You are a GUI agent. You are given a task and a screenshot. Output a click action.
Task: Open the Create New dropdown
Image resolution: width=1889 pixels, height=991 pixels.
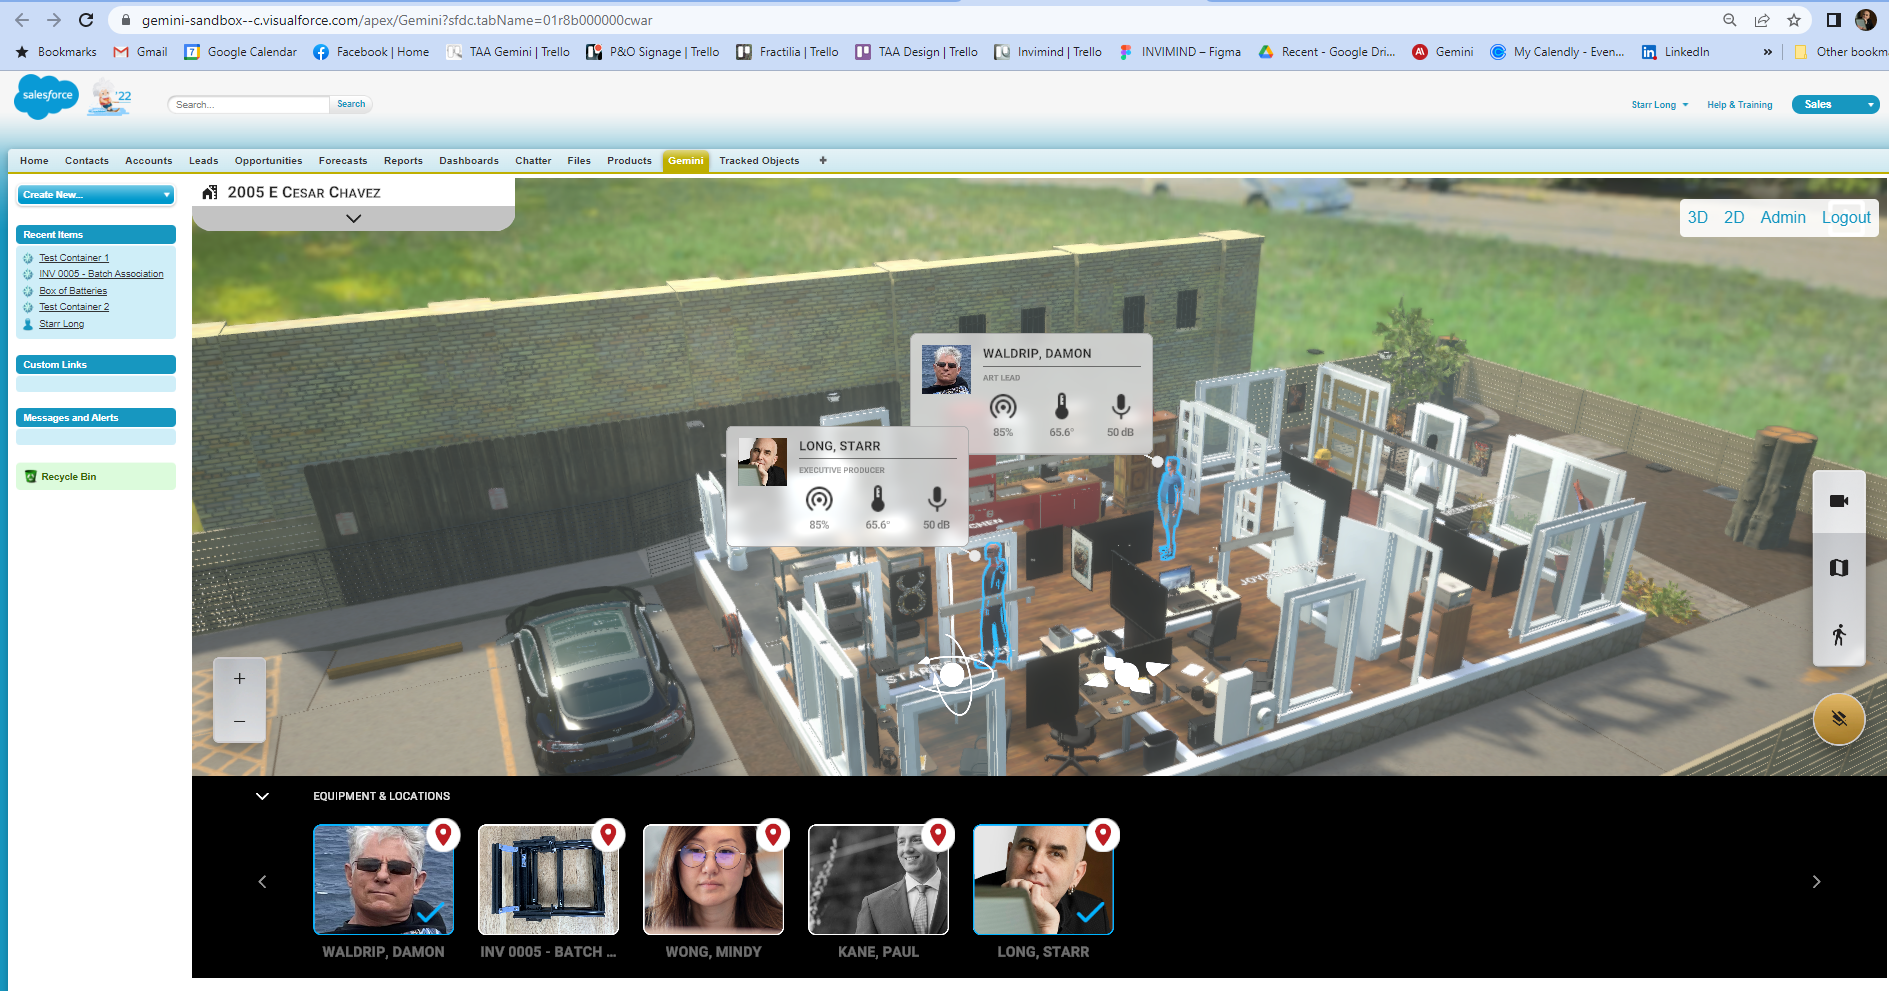95,194
